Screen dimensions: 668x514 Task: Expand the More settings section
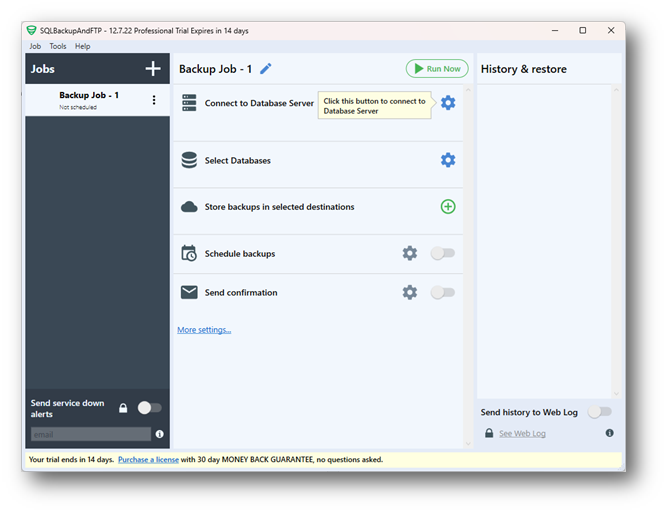coord(204,330)
